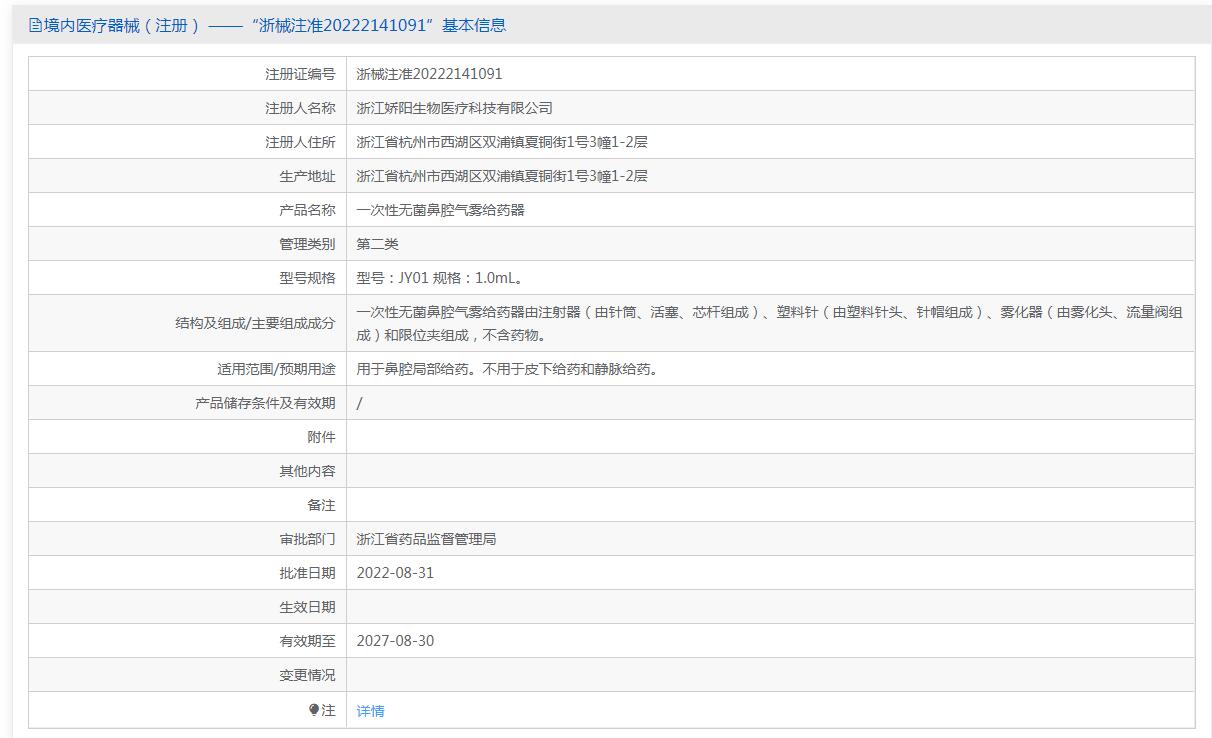This screenshot has height=738, width=1212.
Task: Click management category value 第二类
Action: click(x=377, y=244)
